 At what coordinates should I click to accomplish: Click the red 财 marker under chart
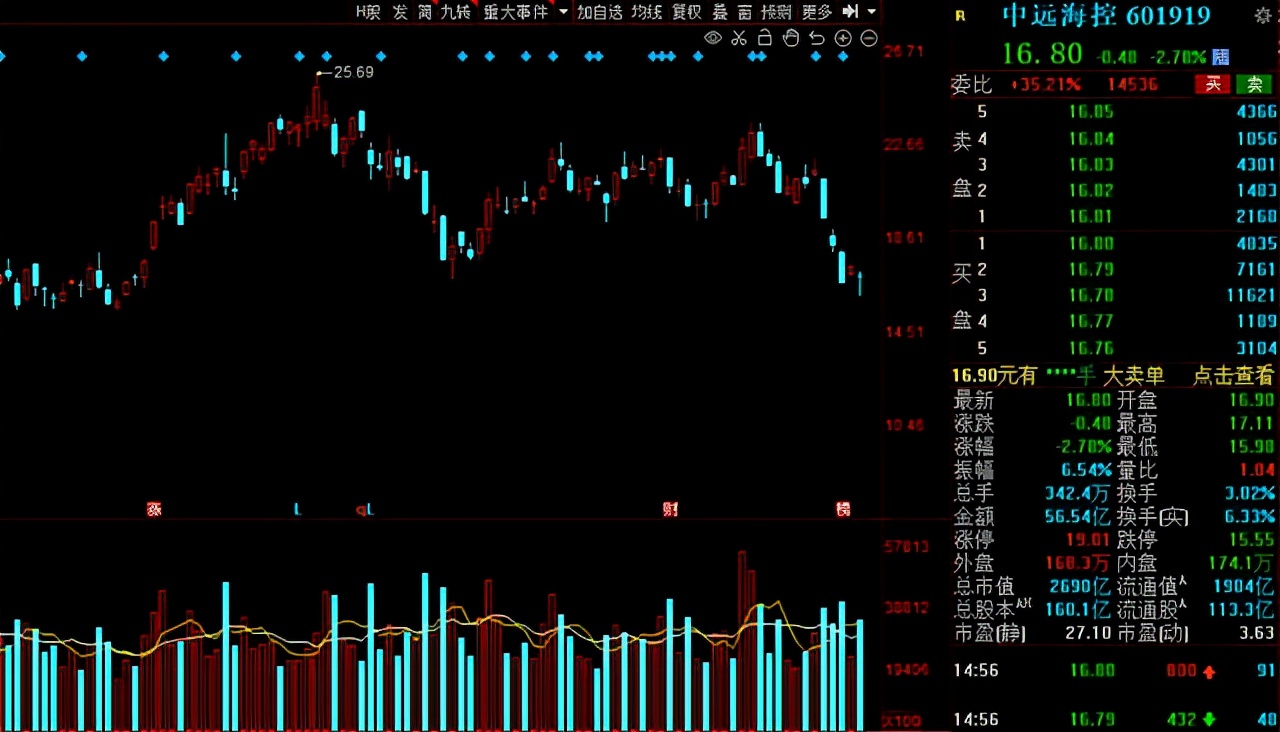670,509
